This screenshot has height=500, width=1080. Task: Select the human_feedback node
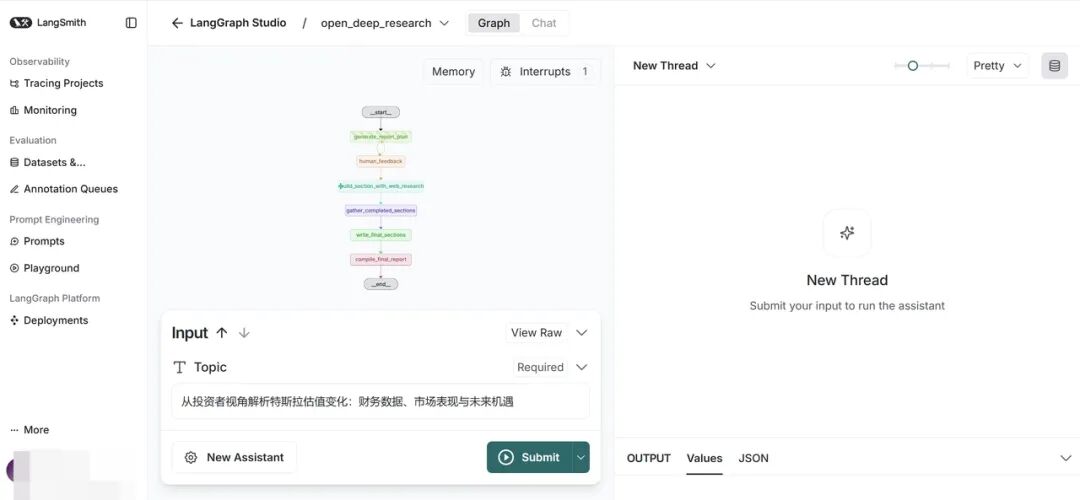pos(381,161)
